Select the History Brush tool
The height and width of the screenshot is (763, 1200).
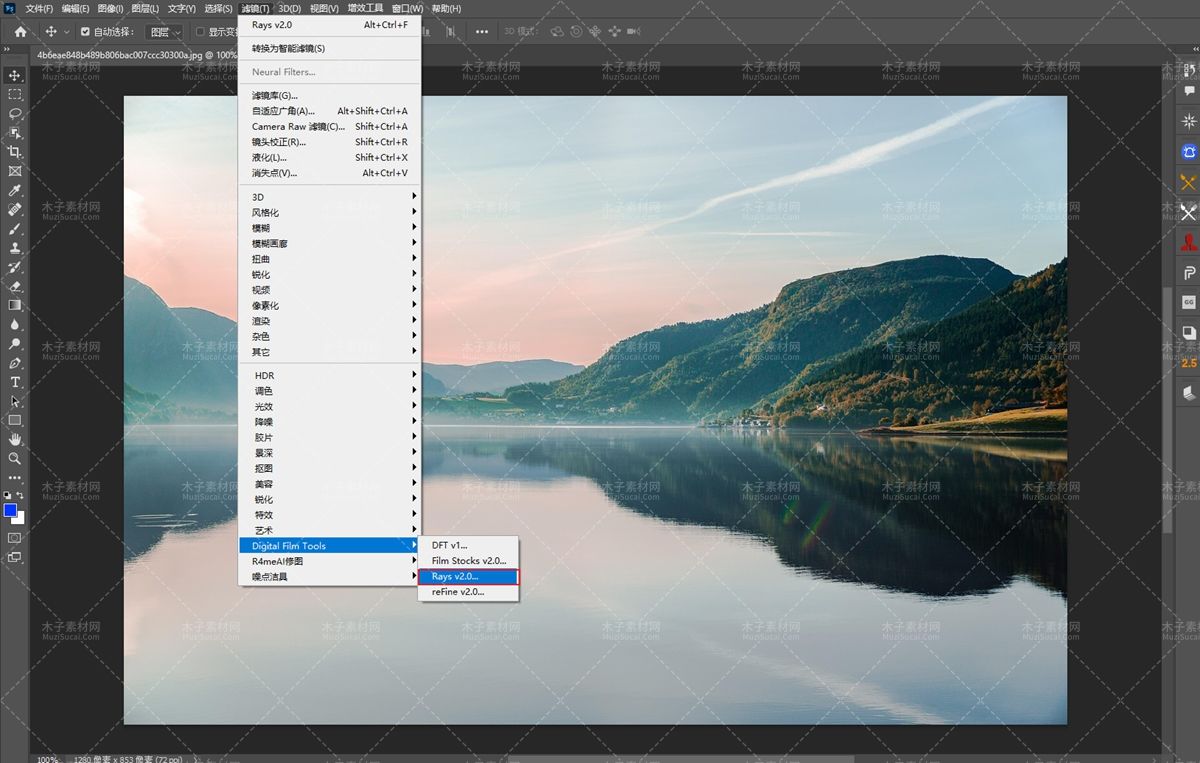point(15,267)
